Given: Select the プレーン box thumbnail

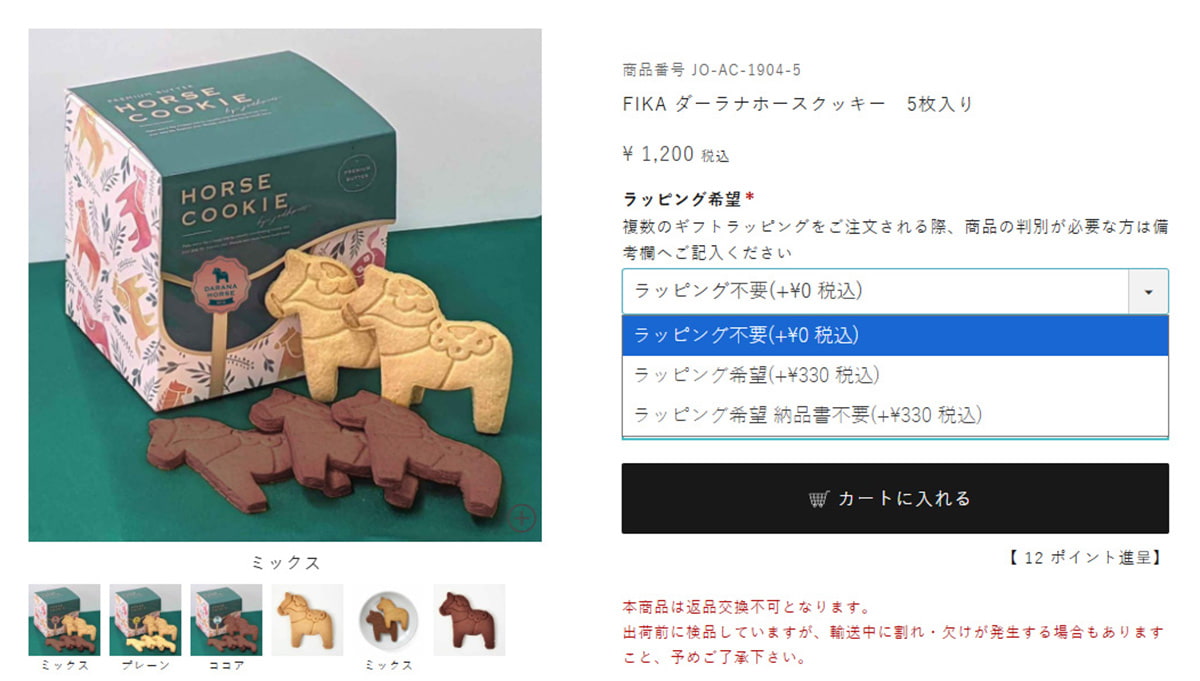Looking at the screenshot, I should [145, 620].
